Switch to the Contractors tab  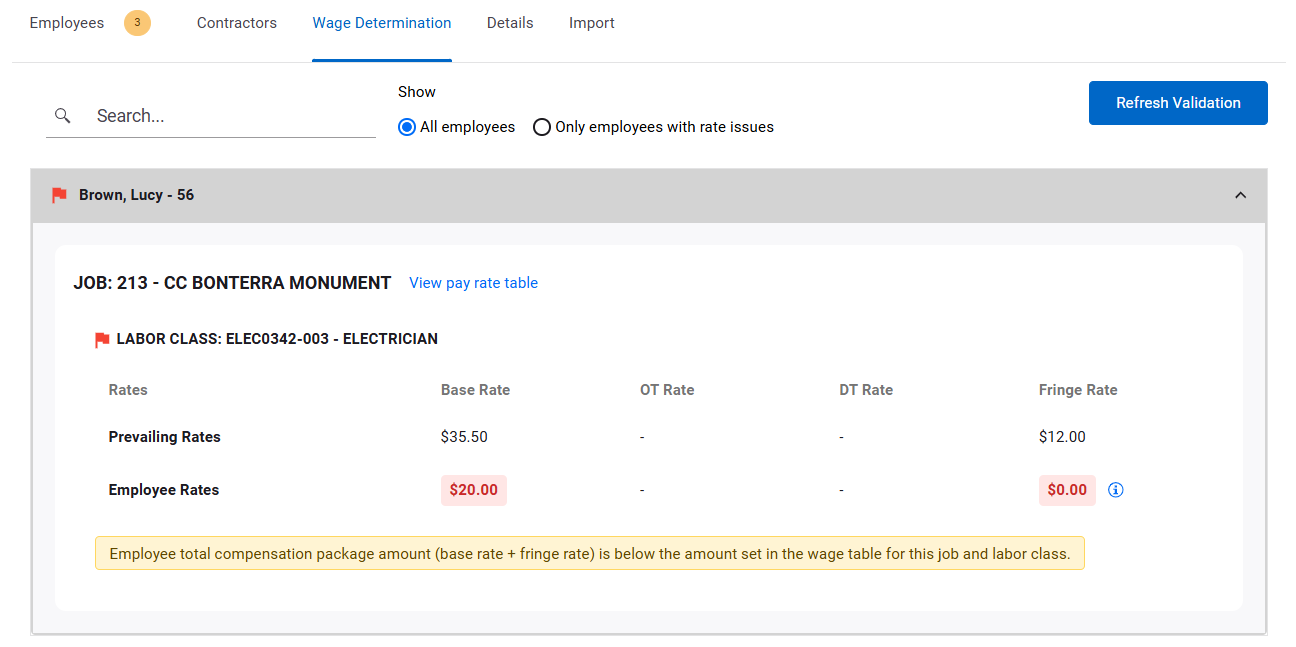(x=237, y=22)
